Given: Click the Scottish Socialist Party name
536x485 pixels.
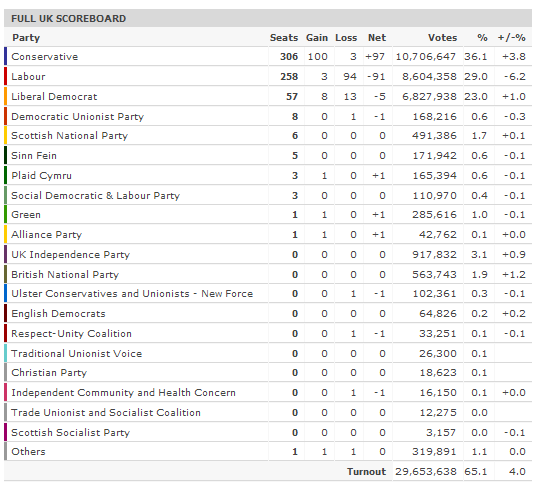Looking at the screenshot, I should click(x=70, y=433).
